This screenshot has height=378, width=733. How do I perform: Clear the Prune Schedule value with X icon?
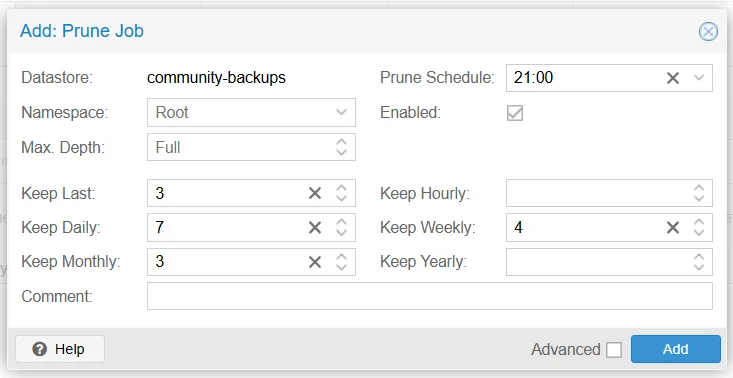672,78
